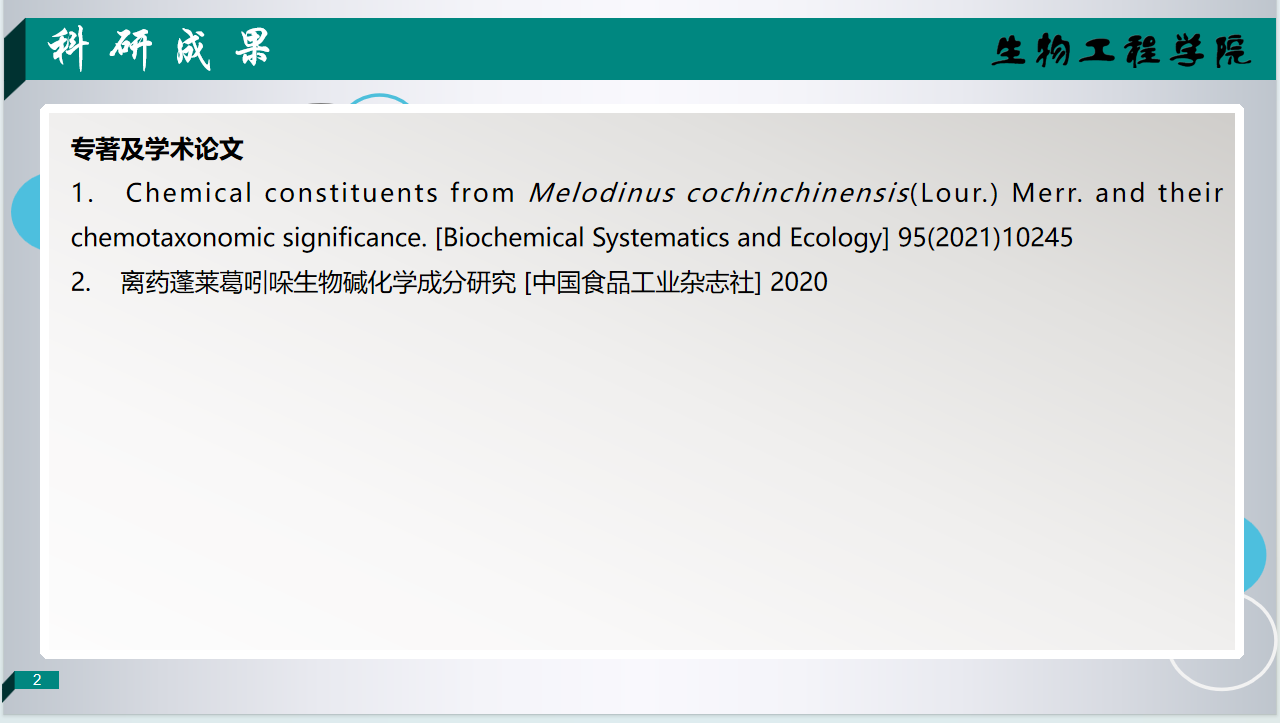Viewport: 1280px width, 723px height.
Task: Click the year 2020 in reference two
Action: click(799, 283)
